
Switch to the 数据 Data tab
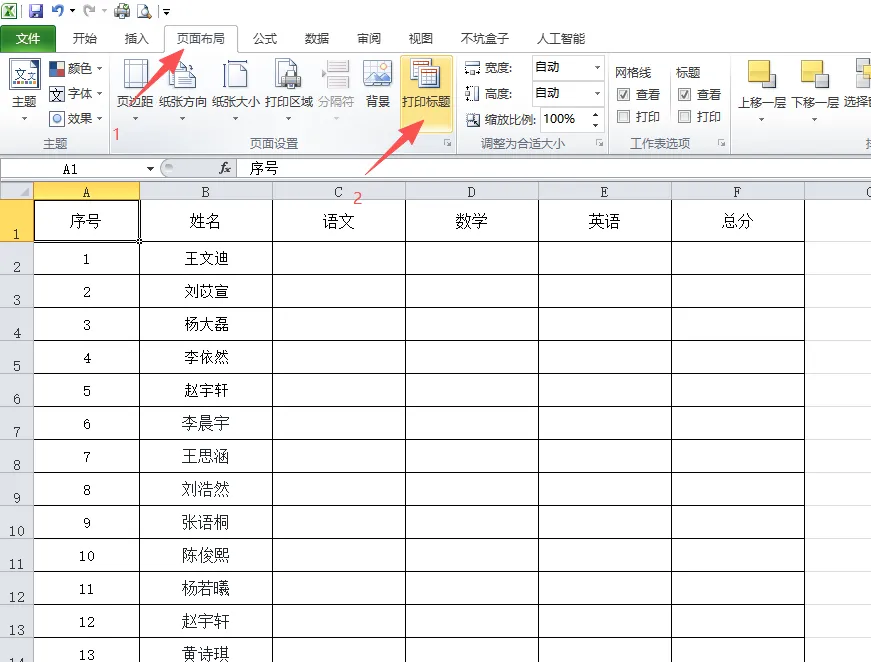click(x=317, y=38)
